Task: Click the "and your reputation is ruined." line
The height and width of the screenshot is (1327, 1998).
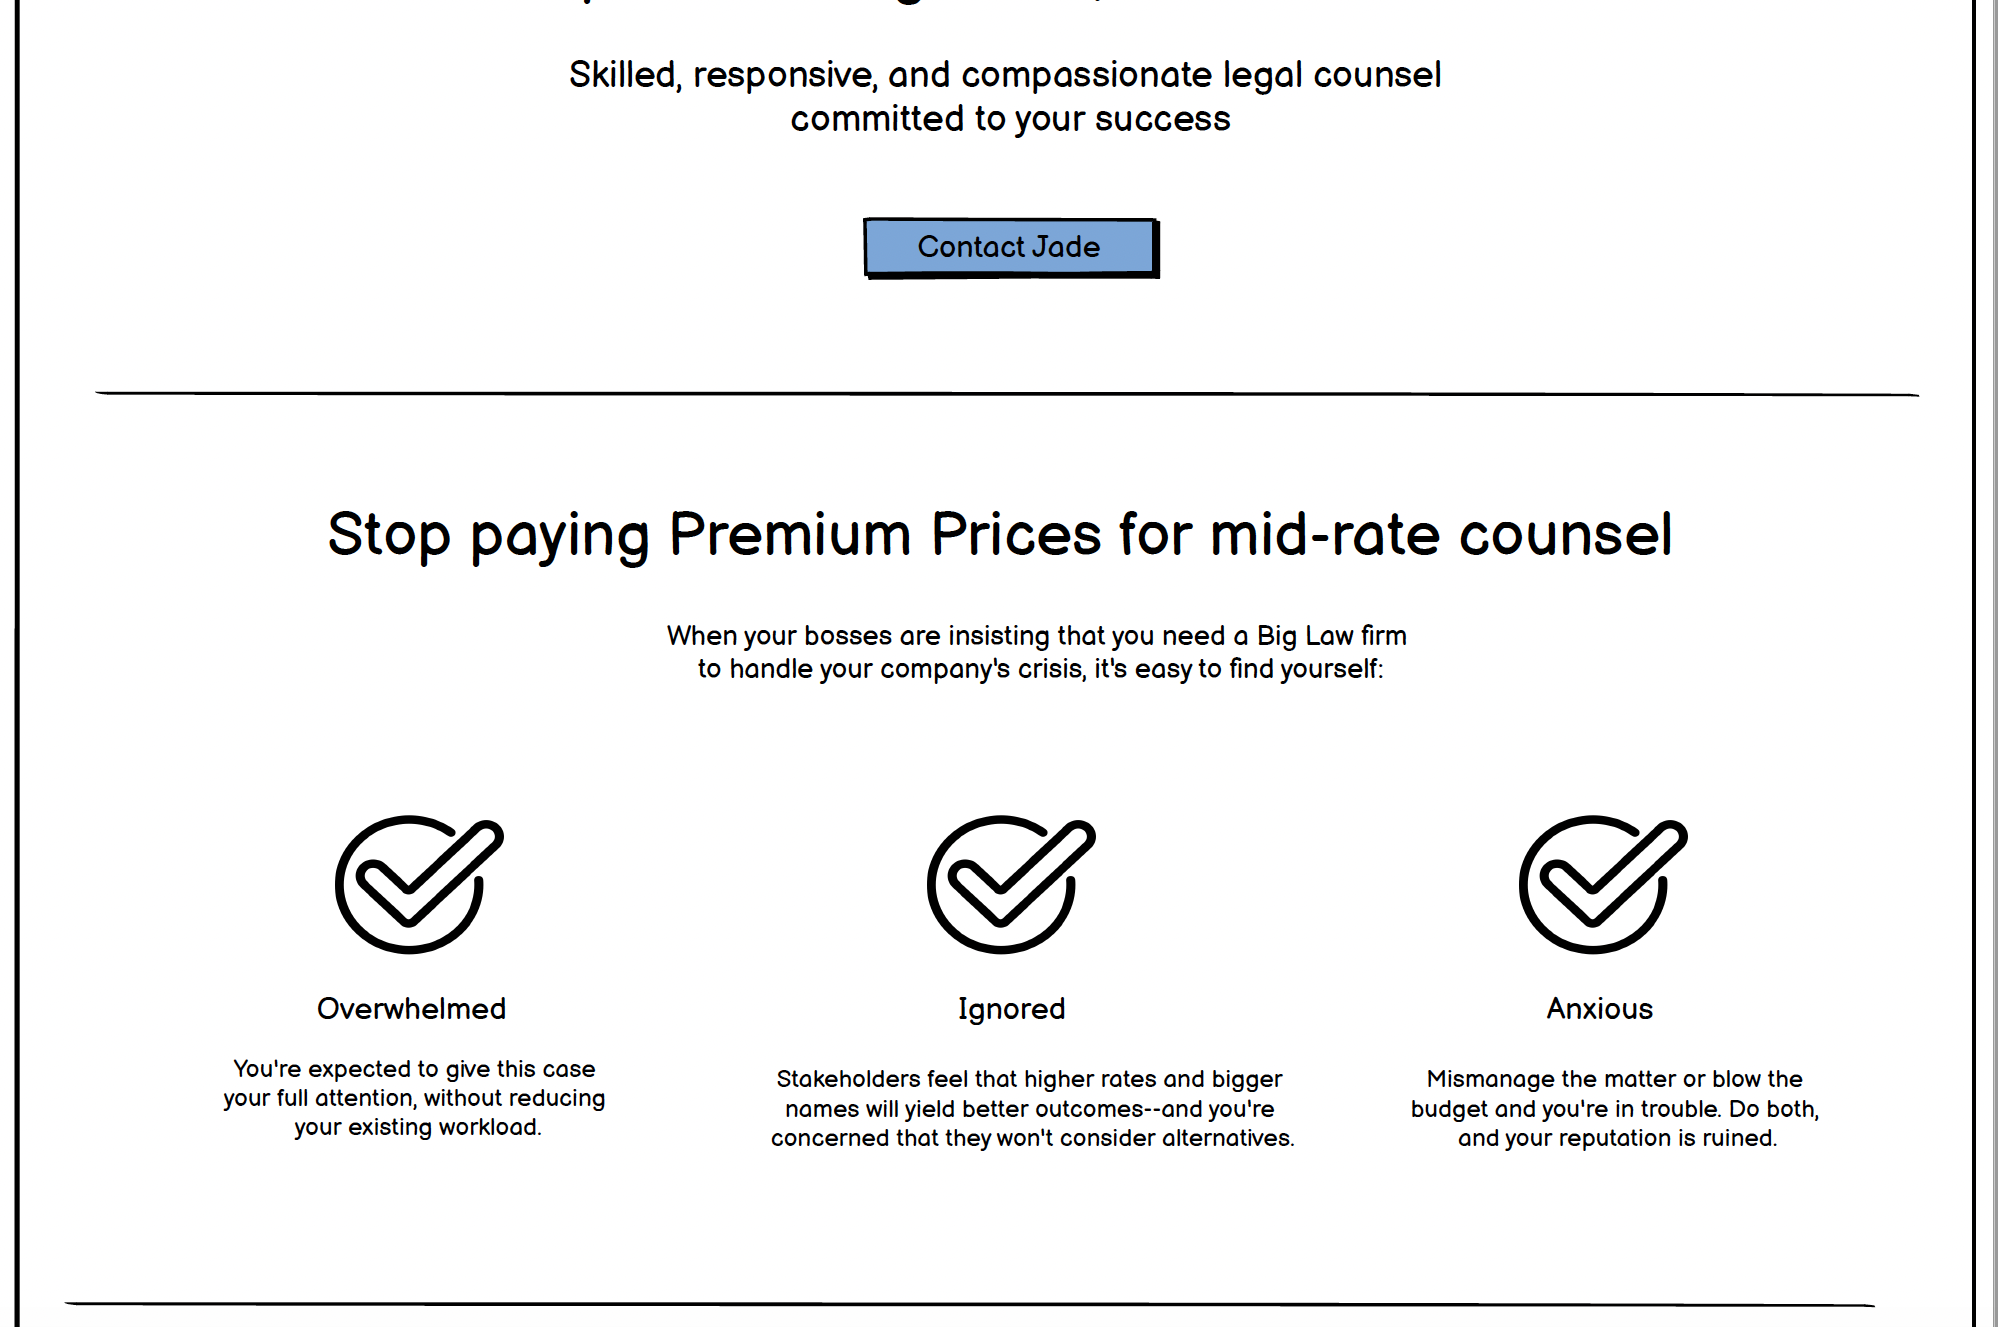Action: [x=1617, y=1138]
